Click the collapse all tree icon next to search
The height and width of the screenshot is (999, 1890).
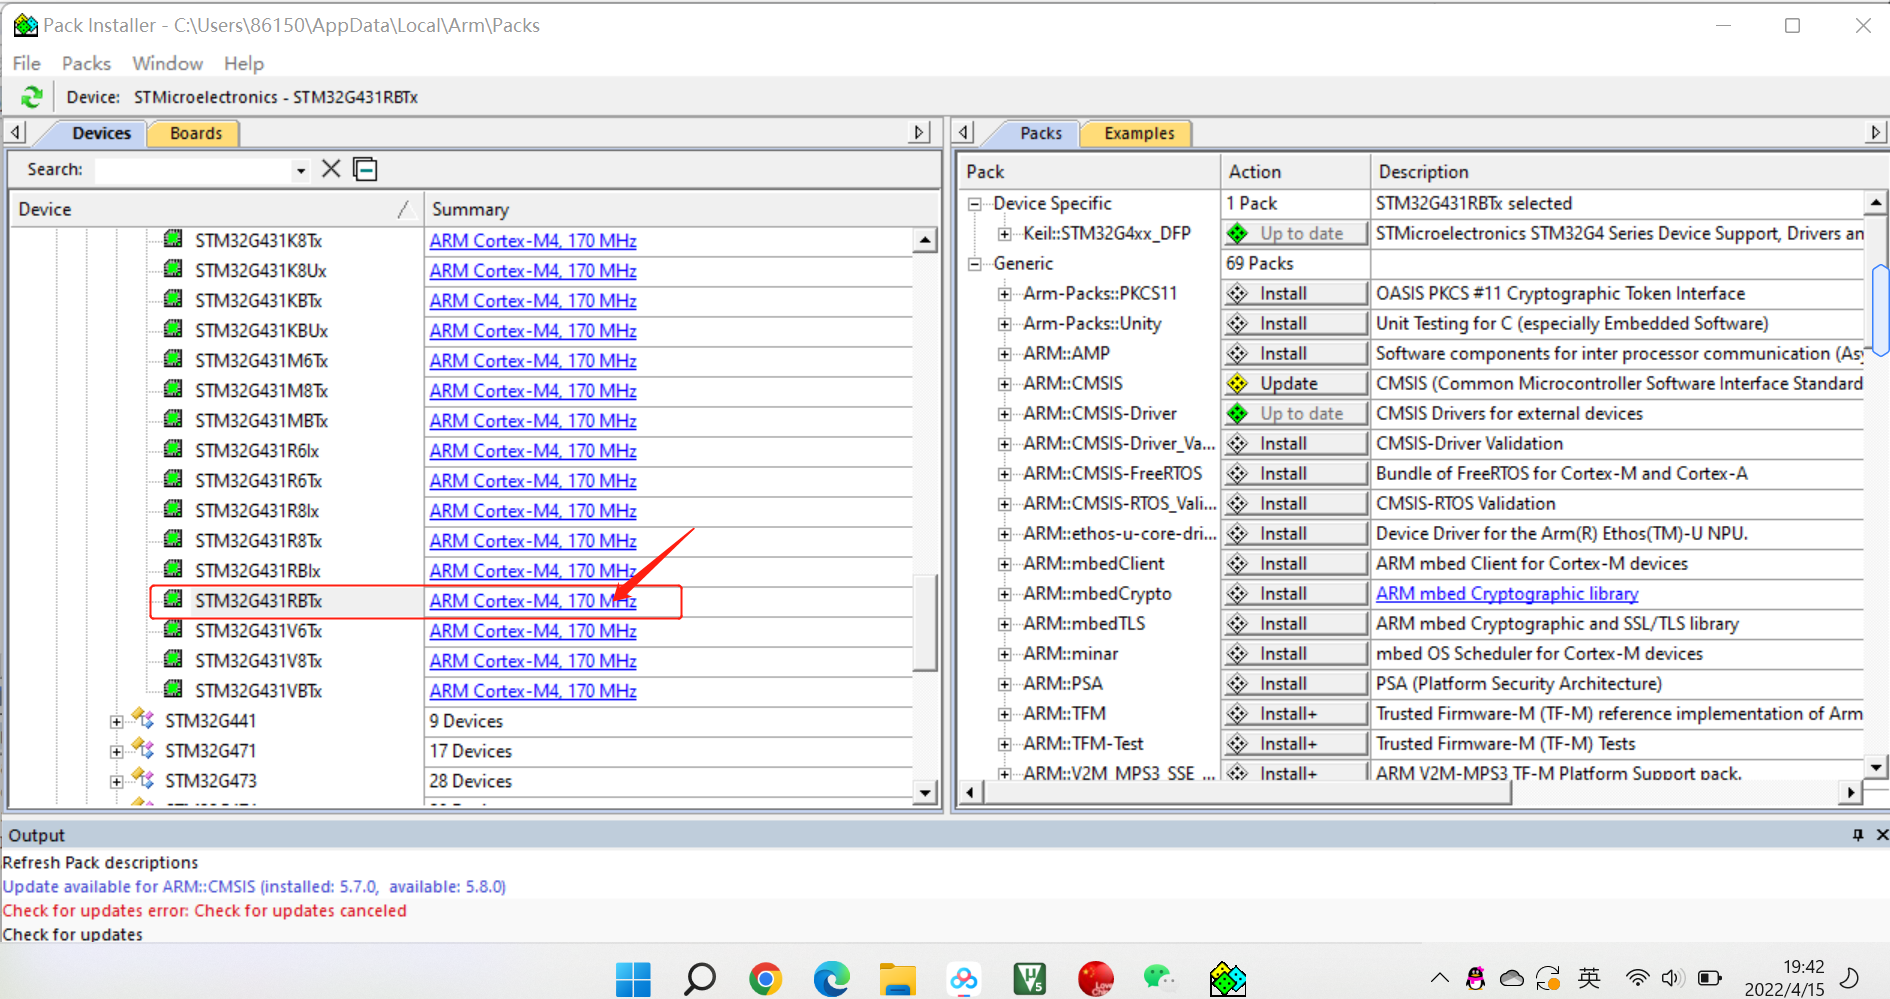click(x=366, y=169)
